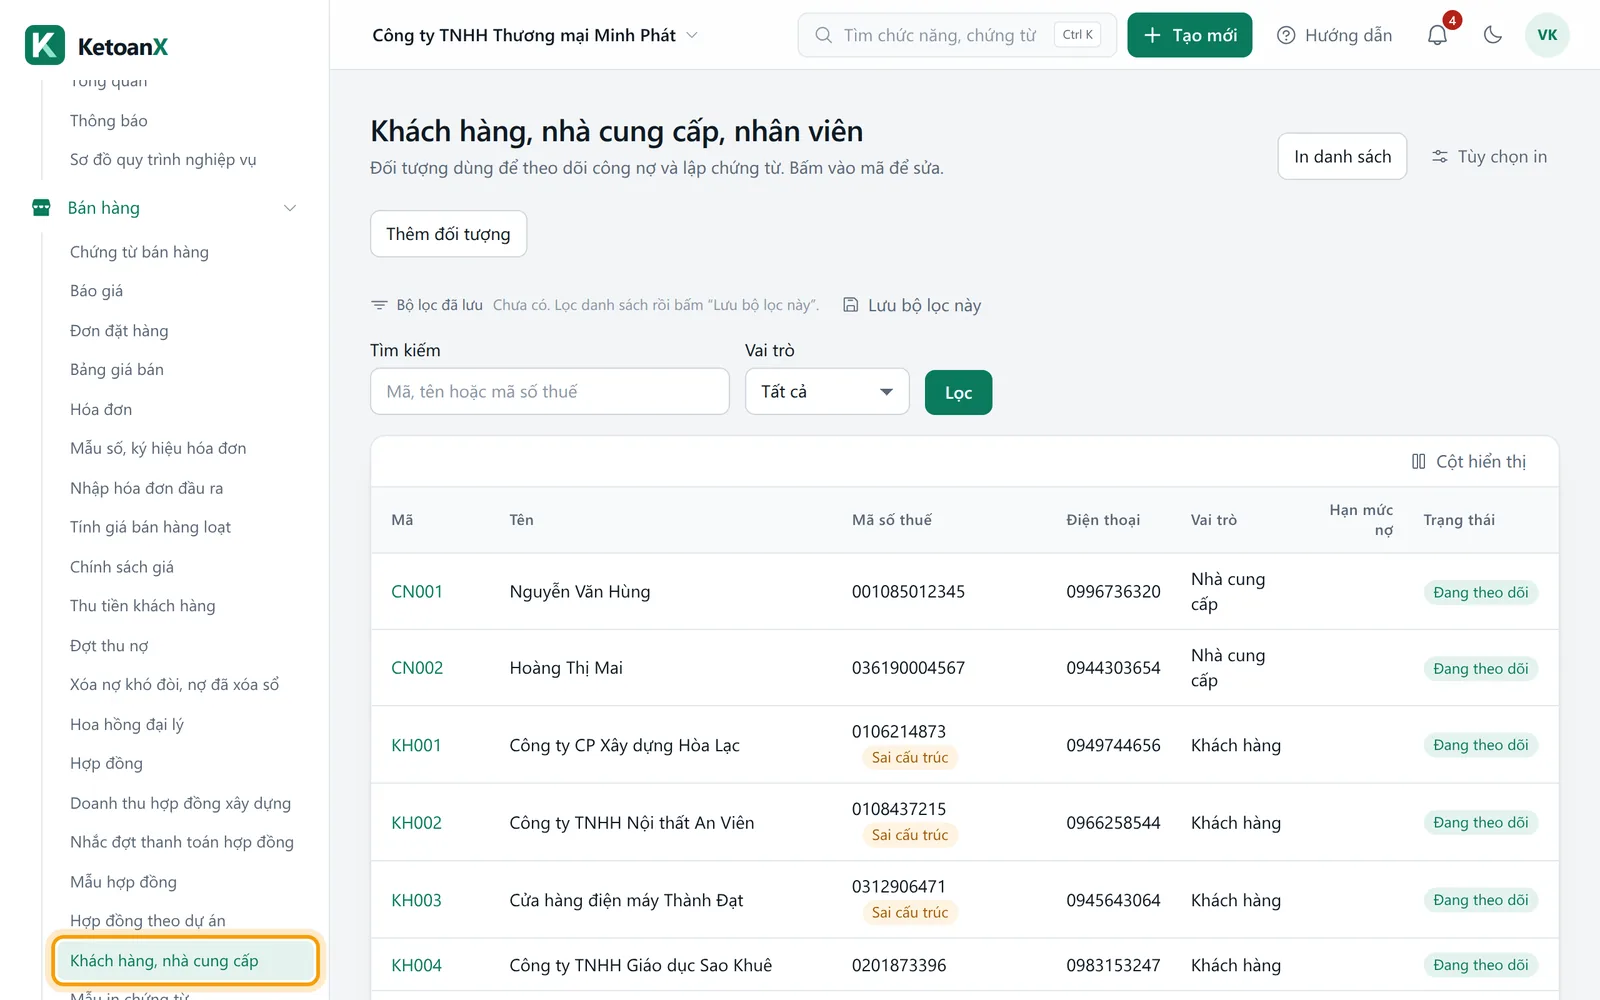Open Thông báo in the sidebar
Screen dimensions: 1600x1000
(x=108, y=121)
